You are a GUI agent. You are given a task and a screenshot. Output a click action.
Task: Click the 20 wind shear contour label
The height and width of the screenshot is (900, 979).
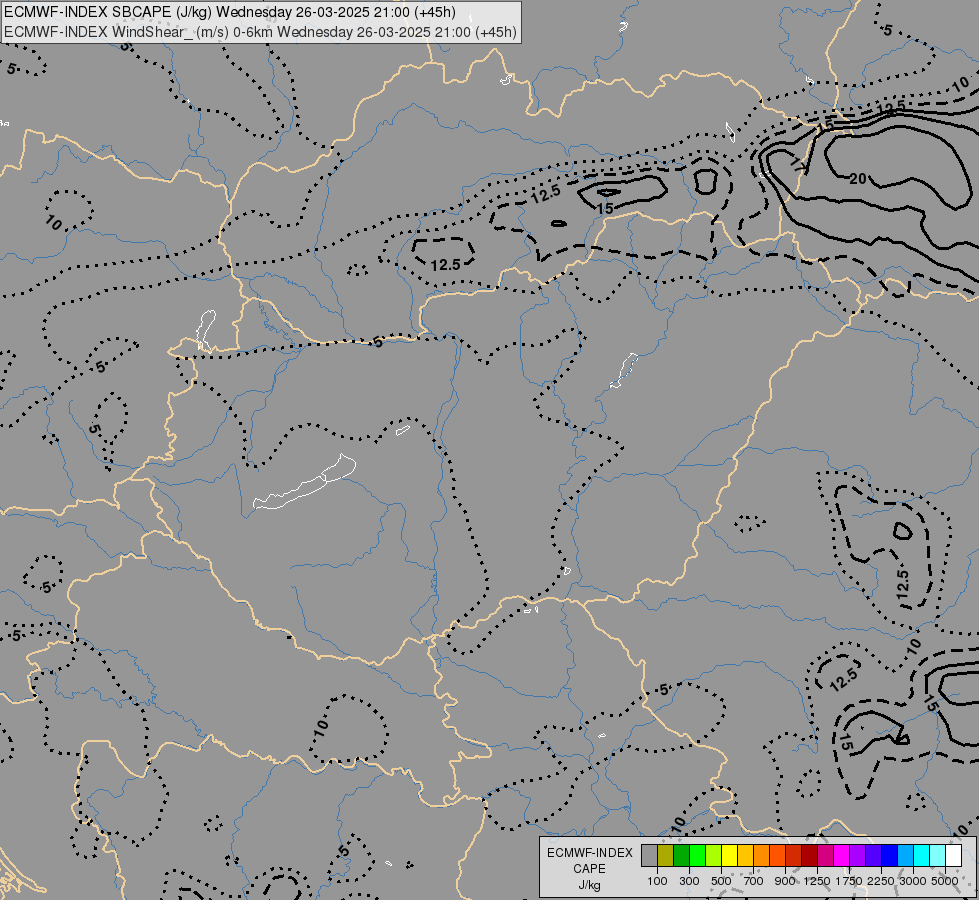[858, 179]
